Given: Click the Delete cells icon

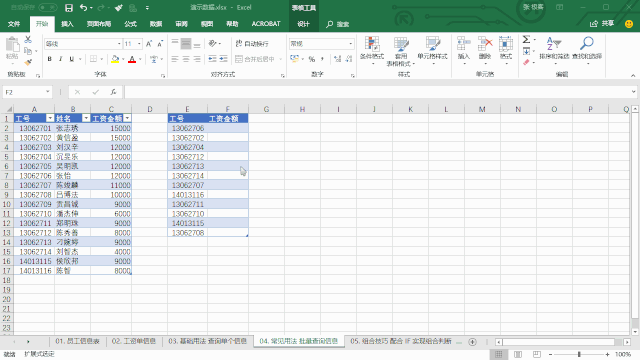Looking at the screenshot, I should 485,43.
